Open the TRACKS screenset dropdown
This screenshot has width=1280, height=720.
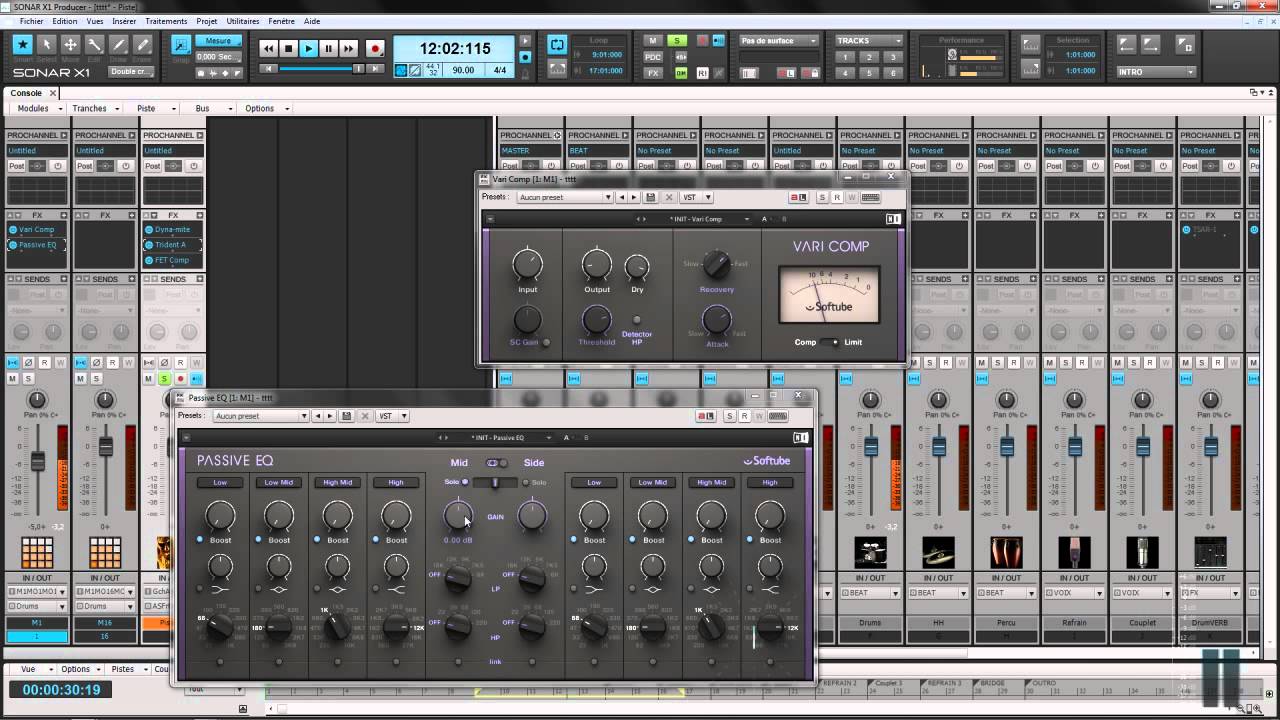pyautogui.click(x=869, y=41)
